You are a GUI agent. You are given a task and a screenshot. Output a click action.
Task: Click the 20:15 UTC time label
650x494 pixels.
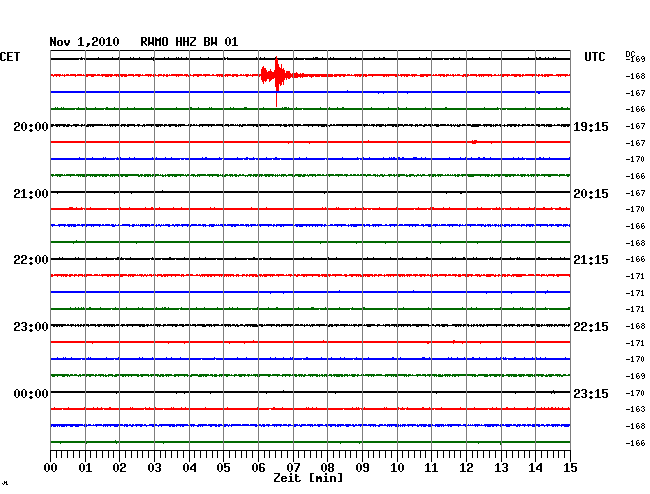tap(591, 194)
